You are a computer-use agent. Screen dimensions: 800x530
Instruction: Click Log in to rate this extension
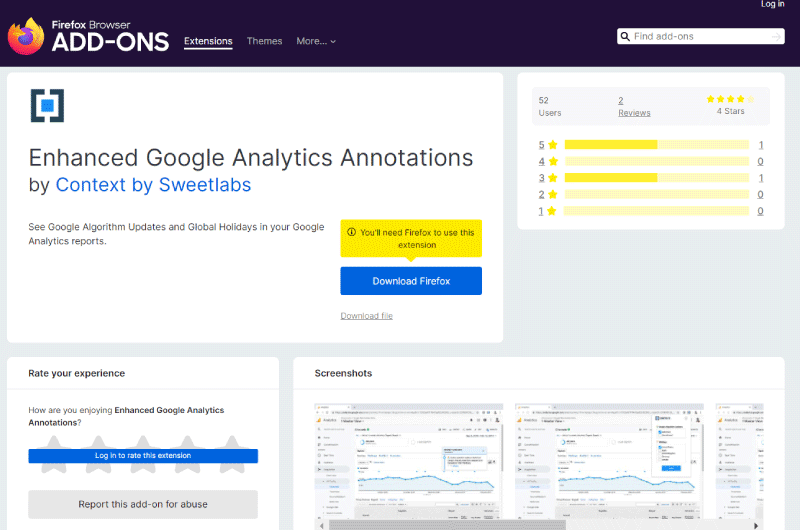pyautogui.click(x=143, y=456)
